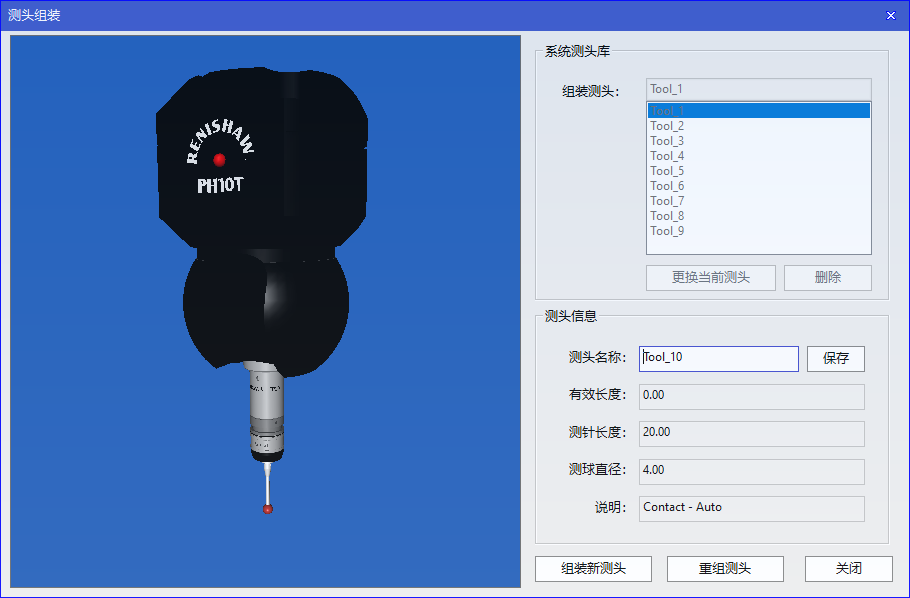This screenshot has width=910, height=598.
Task: Select Tool_9 in the probe list
Action: click(x=759, y=231)
